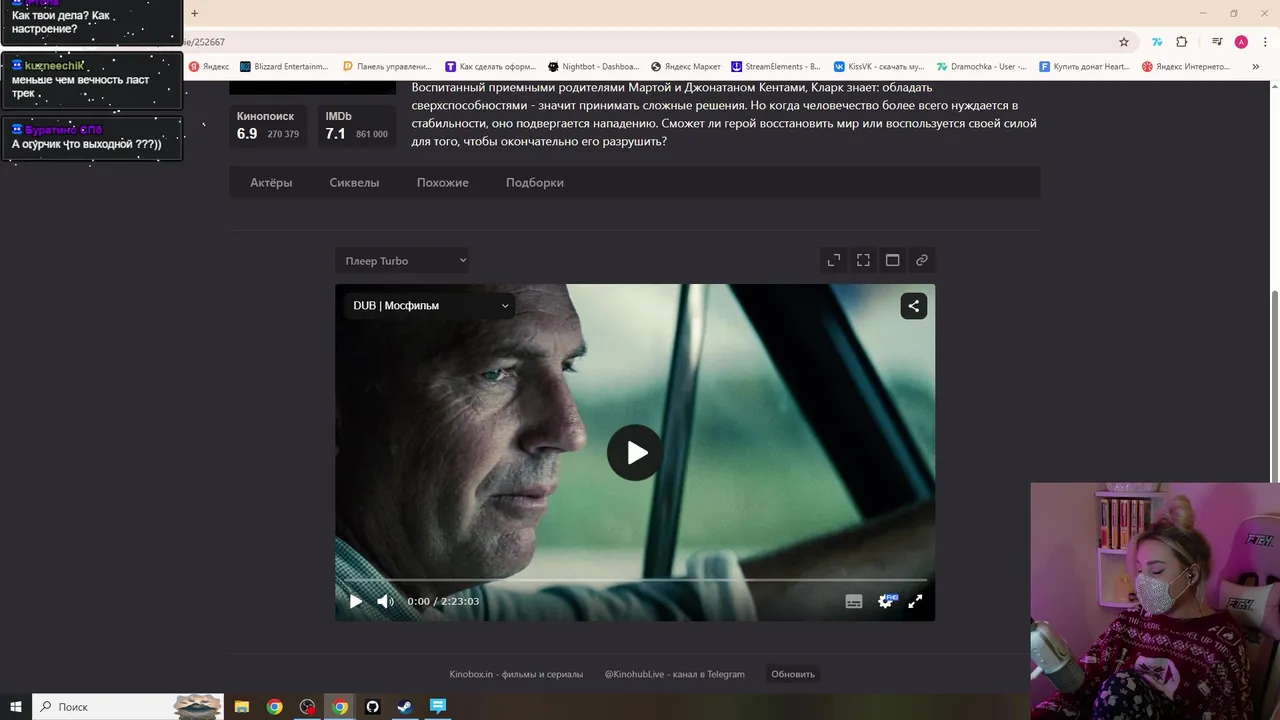
Task: Open the StreamElements bookmark
Action: [x=776, y=67]
